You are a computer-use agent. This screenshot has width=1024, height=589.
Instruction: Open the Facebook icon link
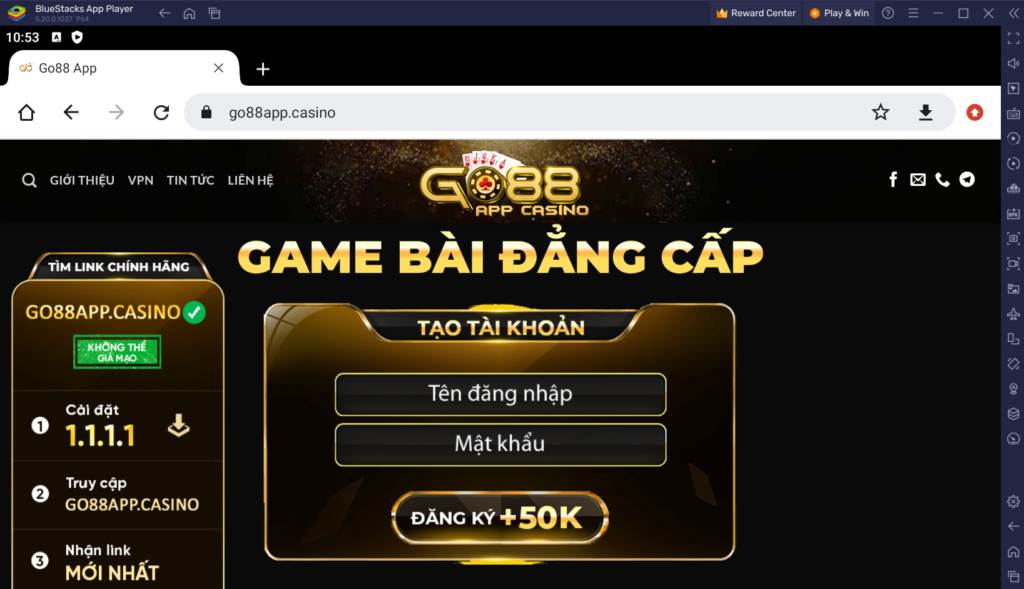pos(893,180)
